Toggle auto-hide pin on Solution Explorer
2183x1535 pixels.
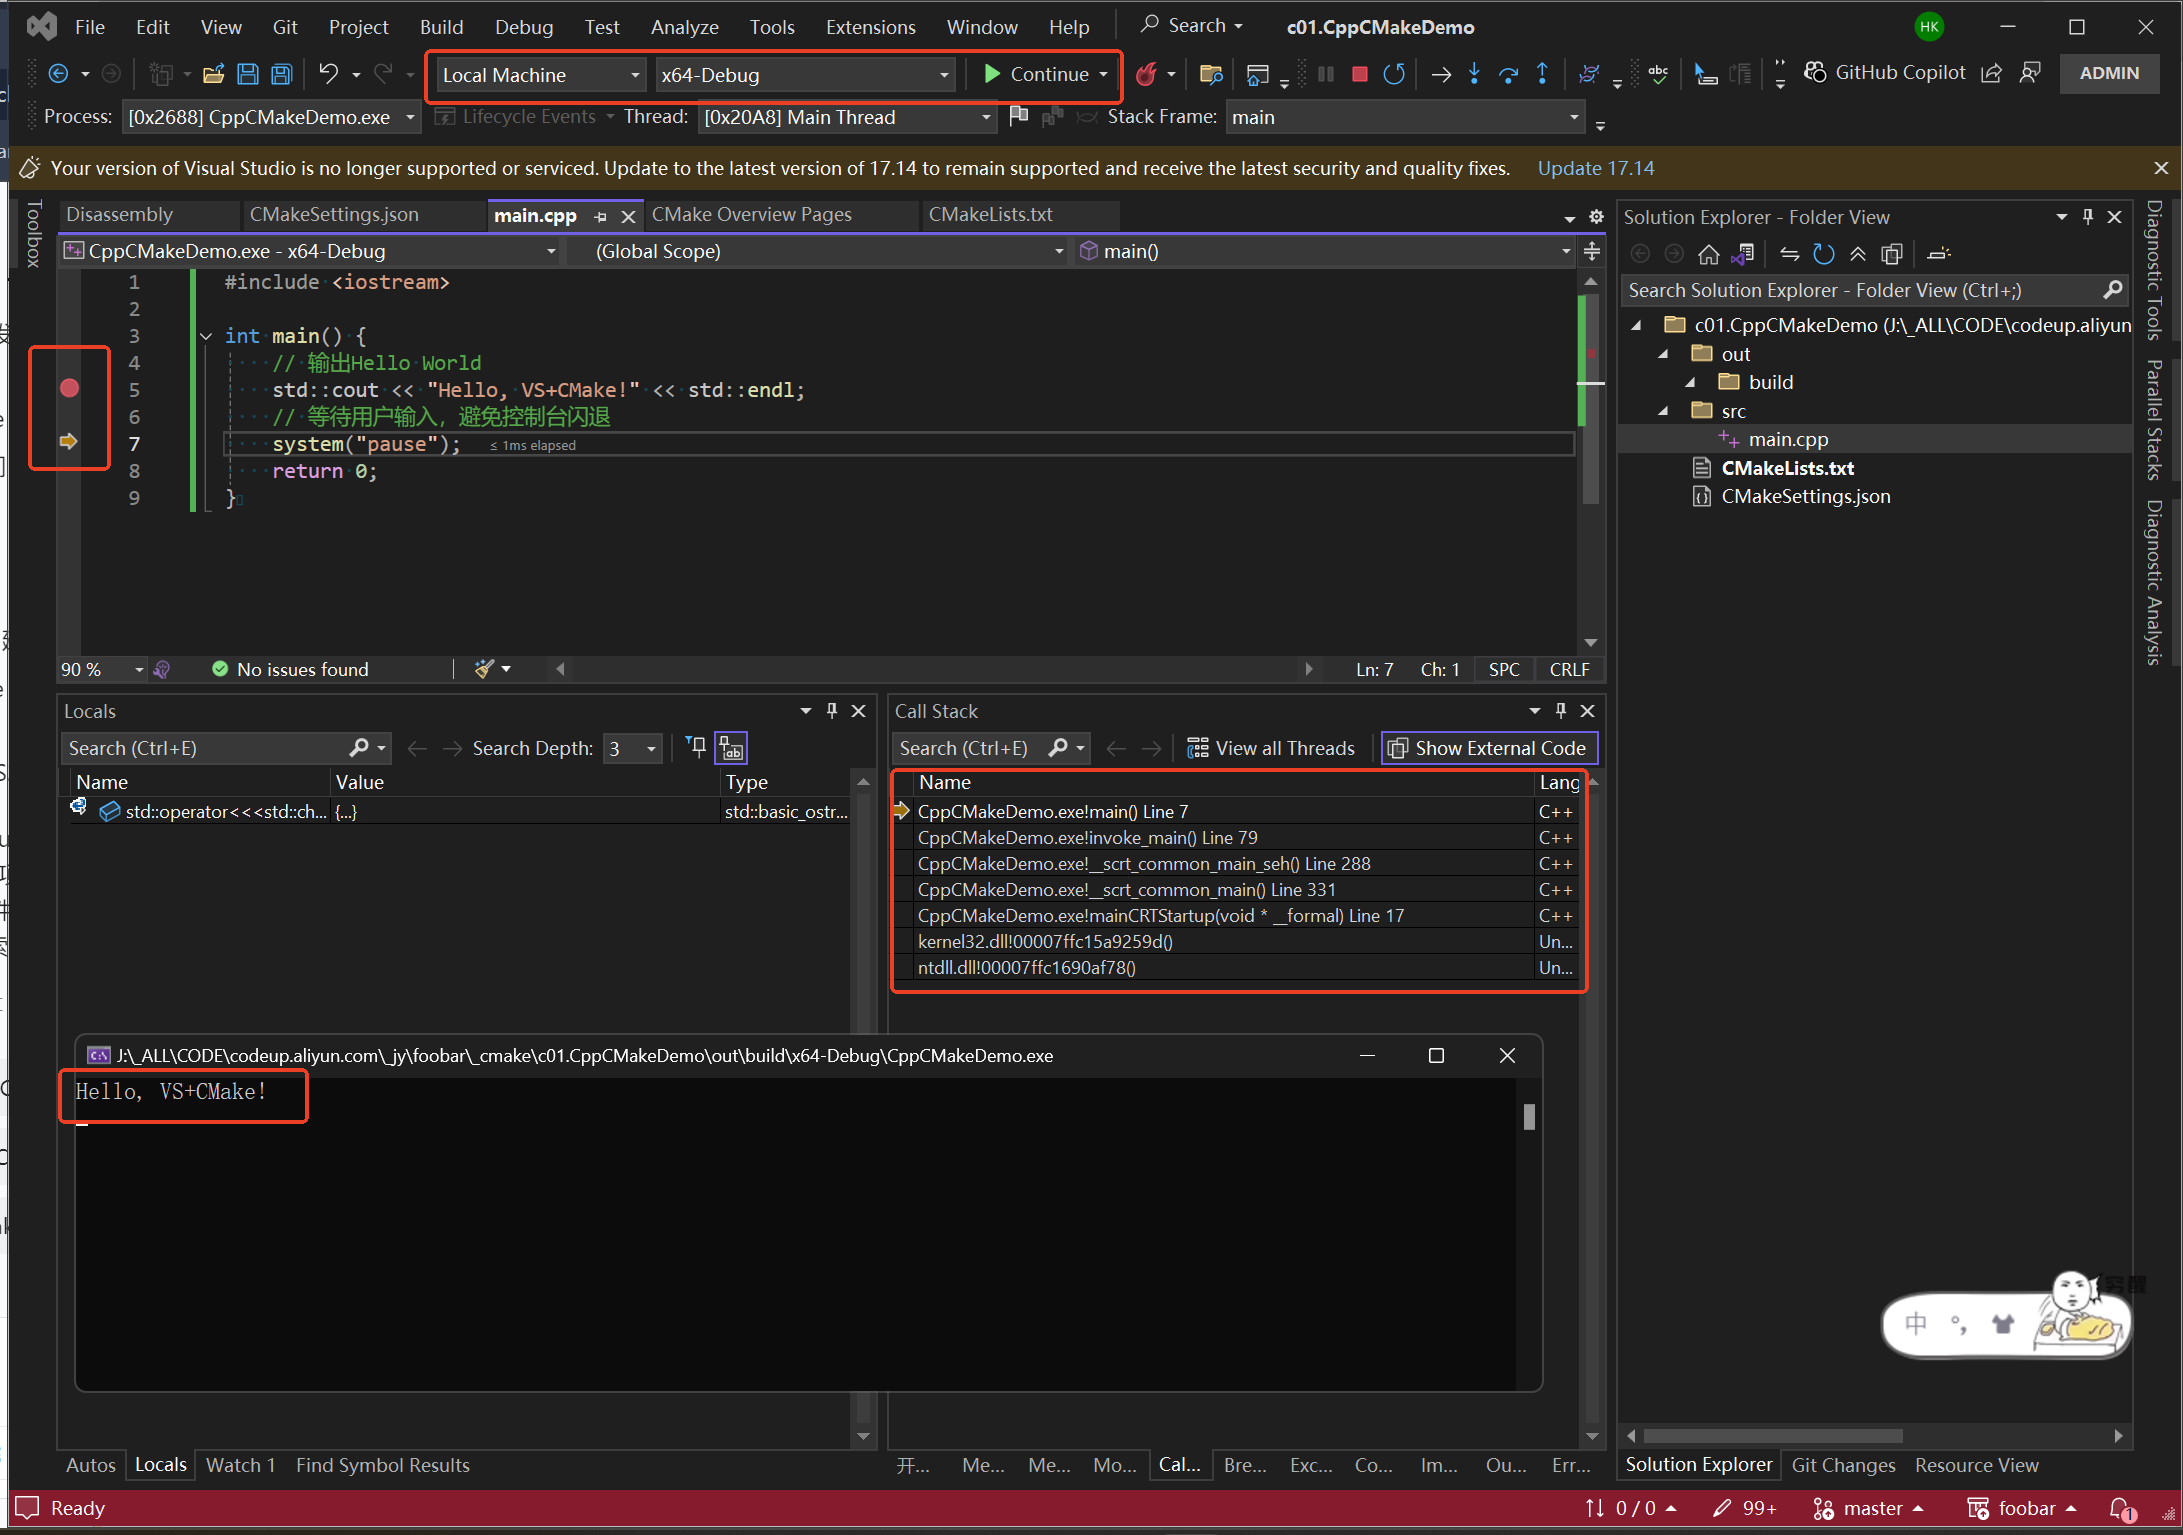point(2088,216)
